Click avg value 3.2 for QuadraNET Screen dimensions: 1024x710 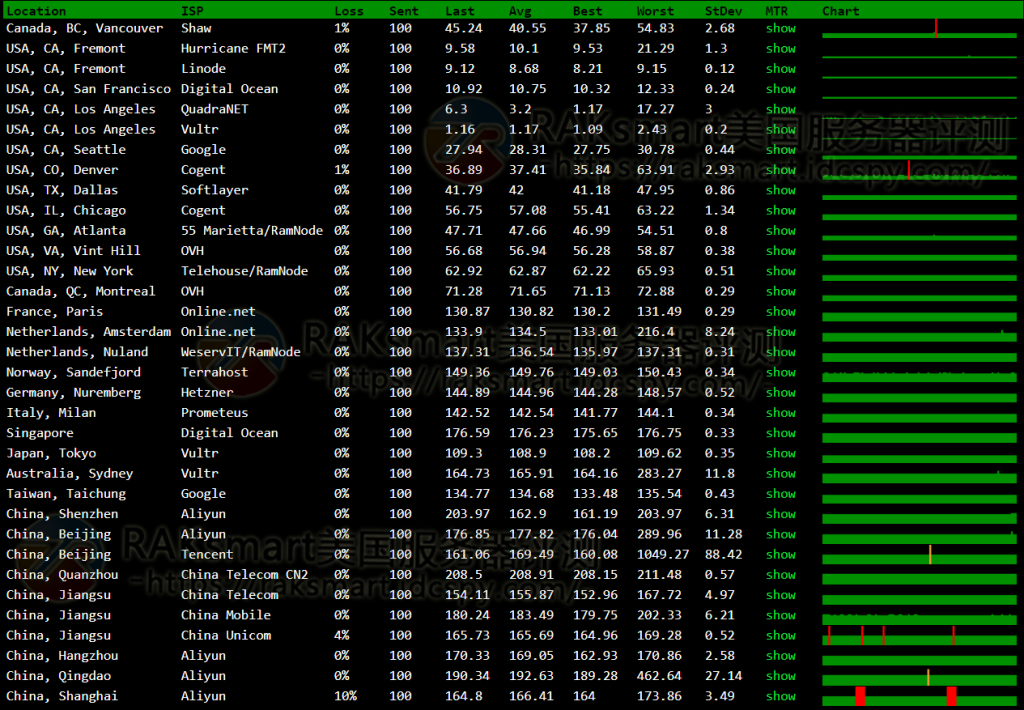(520, 109)
